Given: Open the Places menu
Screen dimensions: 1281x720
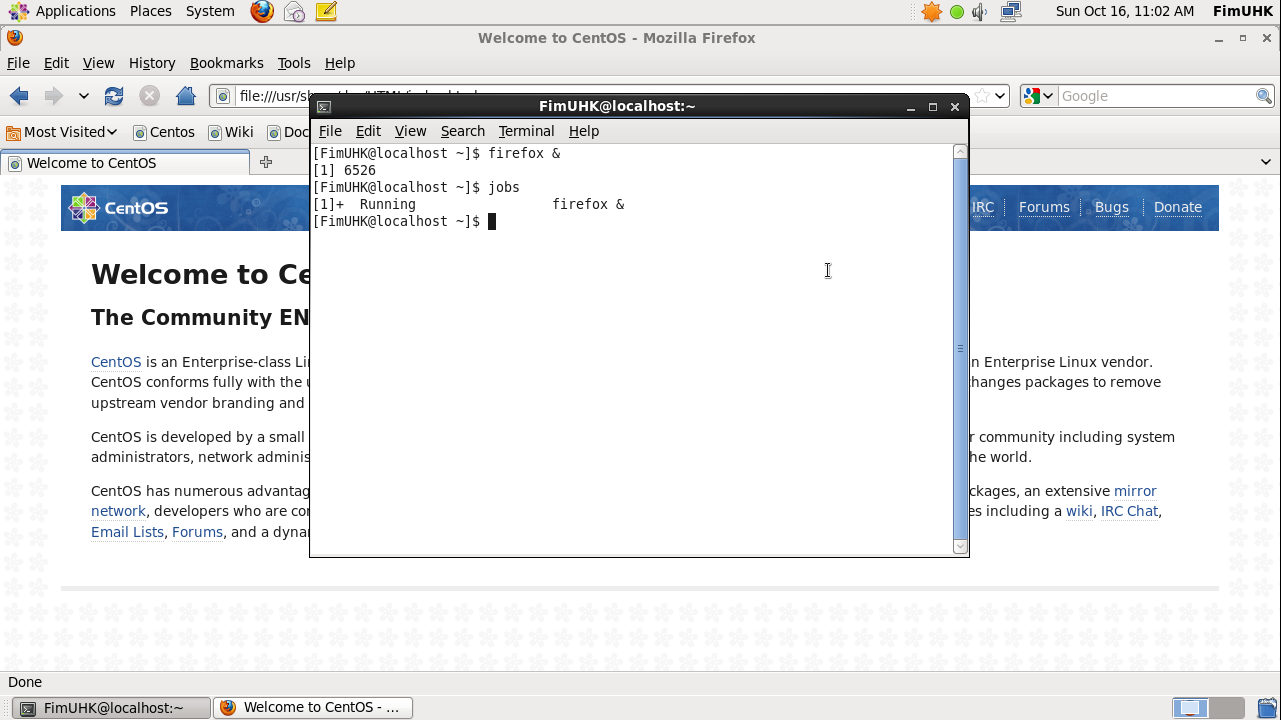Looking at the screenshot, I should (150, 11).
